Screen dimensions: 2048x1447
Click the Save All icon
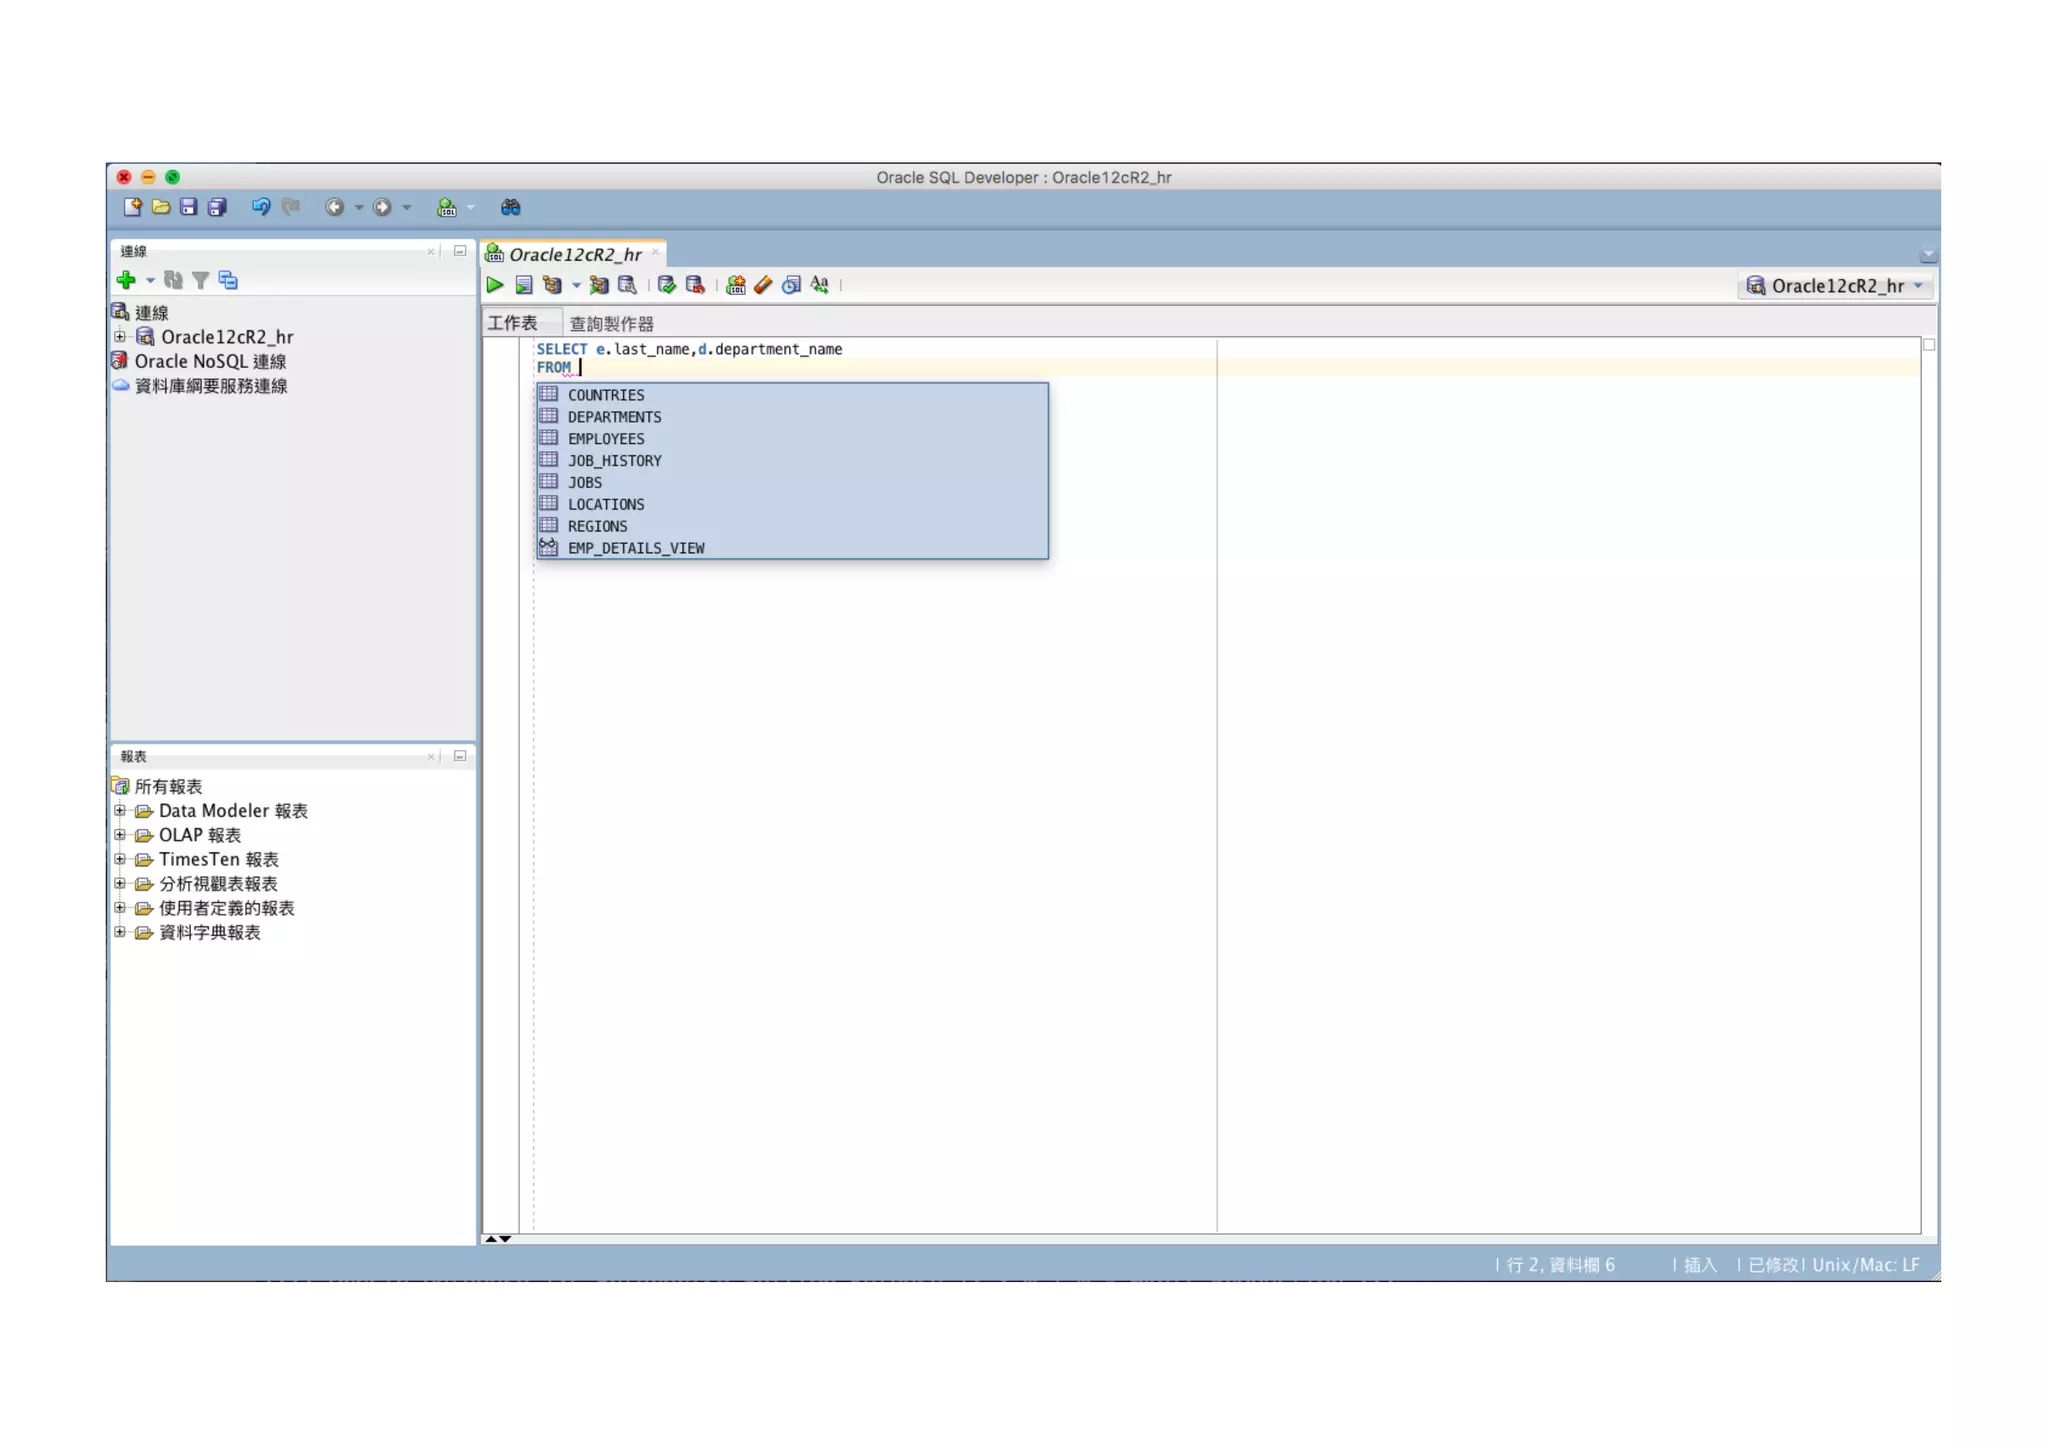click(217, 207)
